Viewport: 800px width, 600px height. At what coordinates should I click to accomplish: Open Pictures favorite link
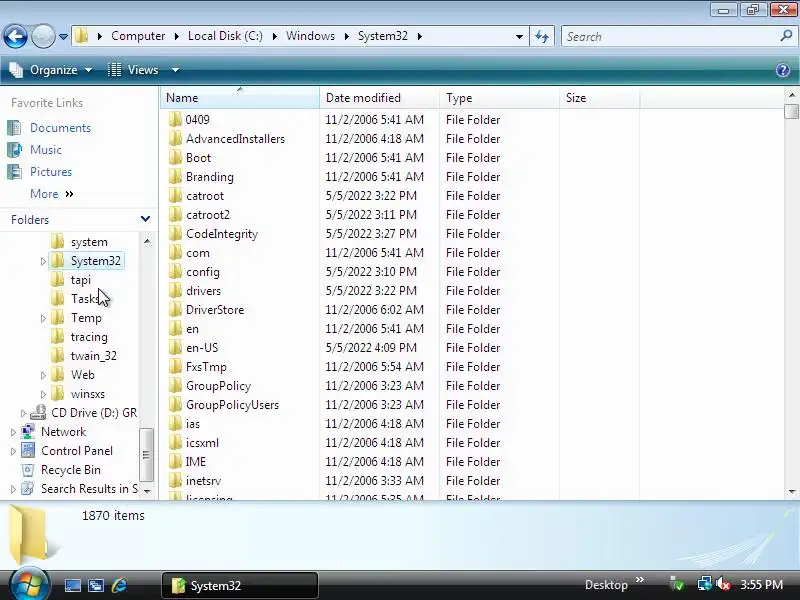pos(51,172)
